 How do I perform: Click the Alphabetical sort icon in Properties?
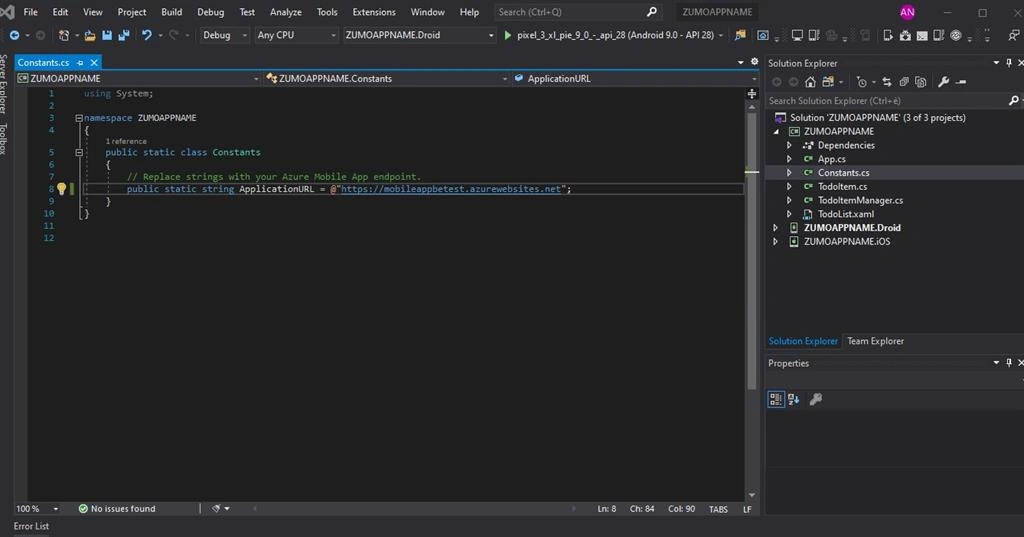[793, 399]
